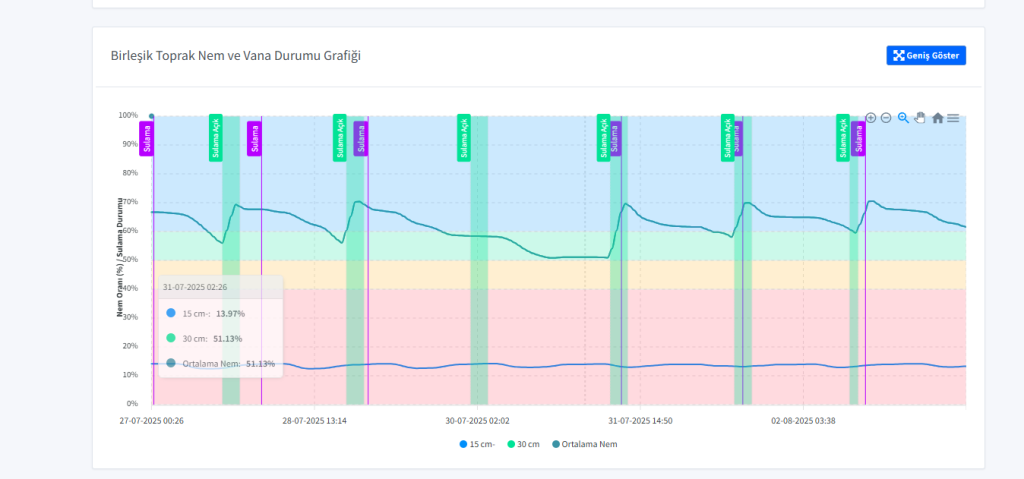
Task: Reset chart zoom with home icon
Action: pos(937,118)
